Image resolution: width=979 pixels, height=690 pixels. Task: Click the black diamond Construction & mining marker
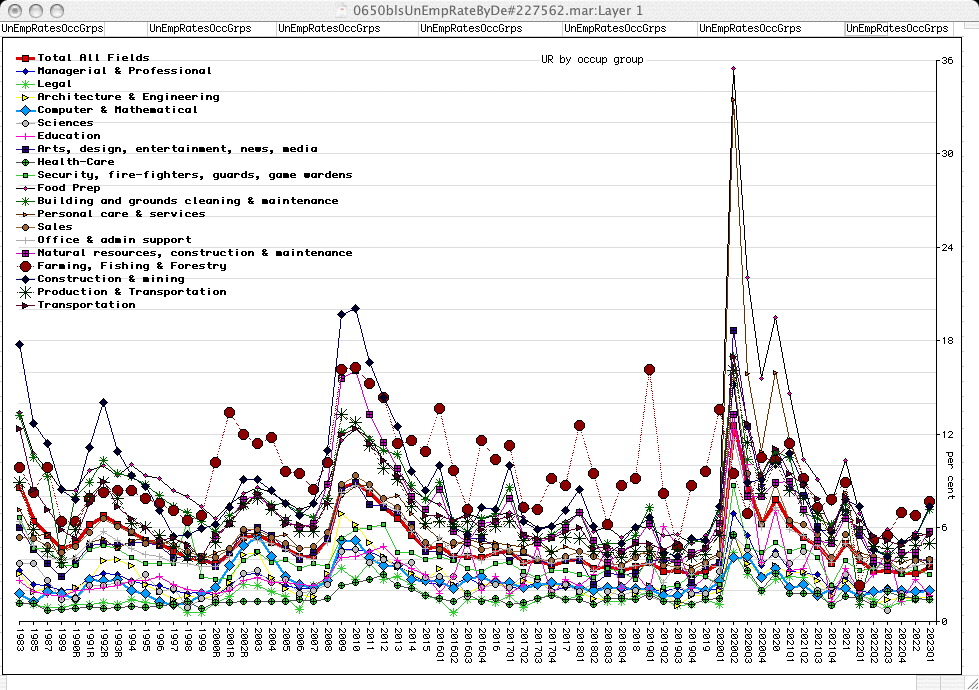27,279
